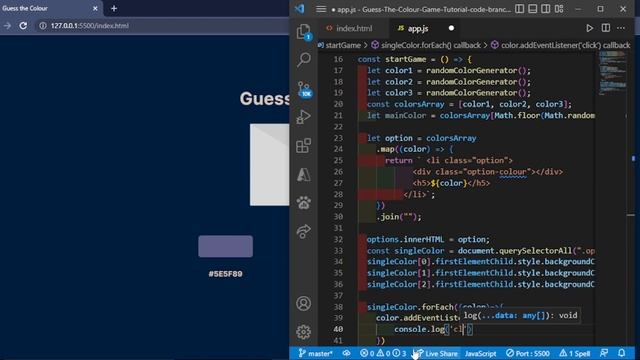Click the Guess heading on the page
The image size is (640, 360).
click(264, 98)
